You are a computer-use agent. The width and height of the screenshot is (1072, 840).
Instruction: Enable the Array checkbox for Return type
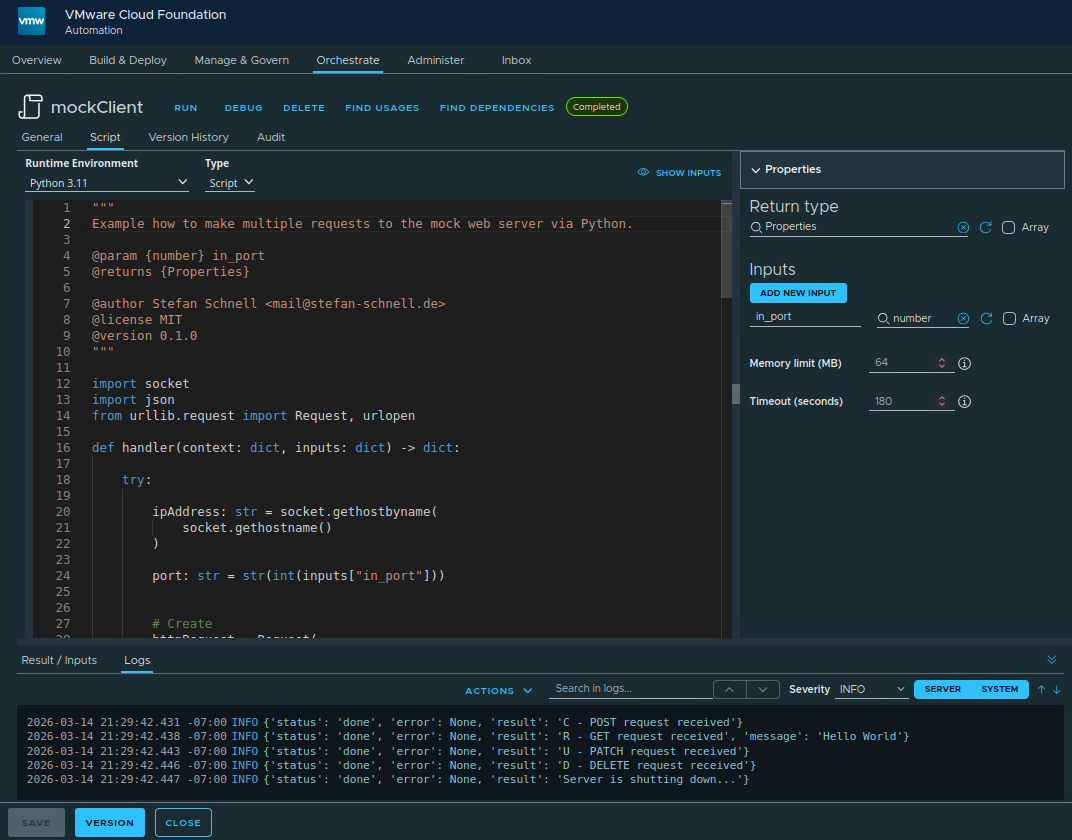coord(1009,227)
